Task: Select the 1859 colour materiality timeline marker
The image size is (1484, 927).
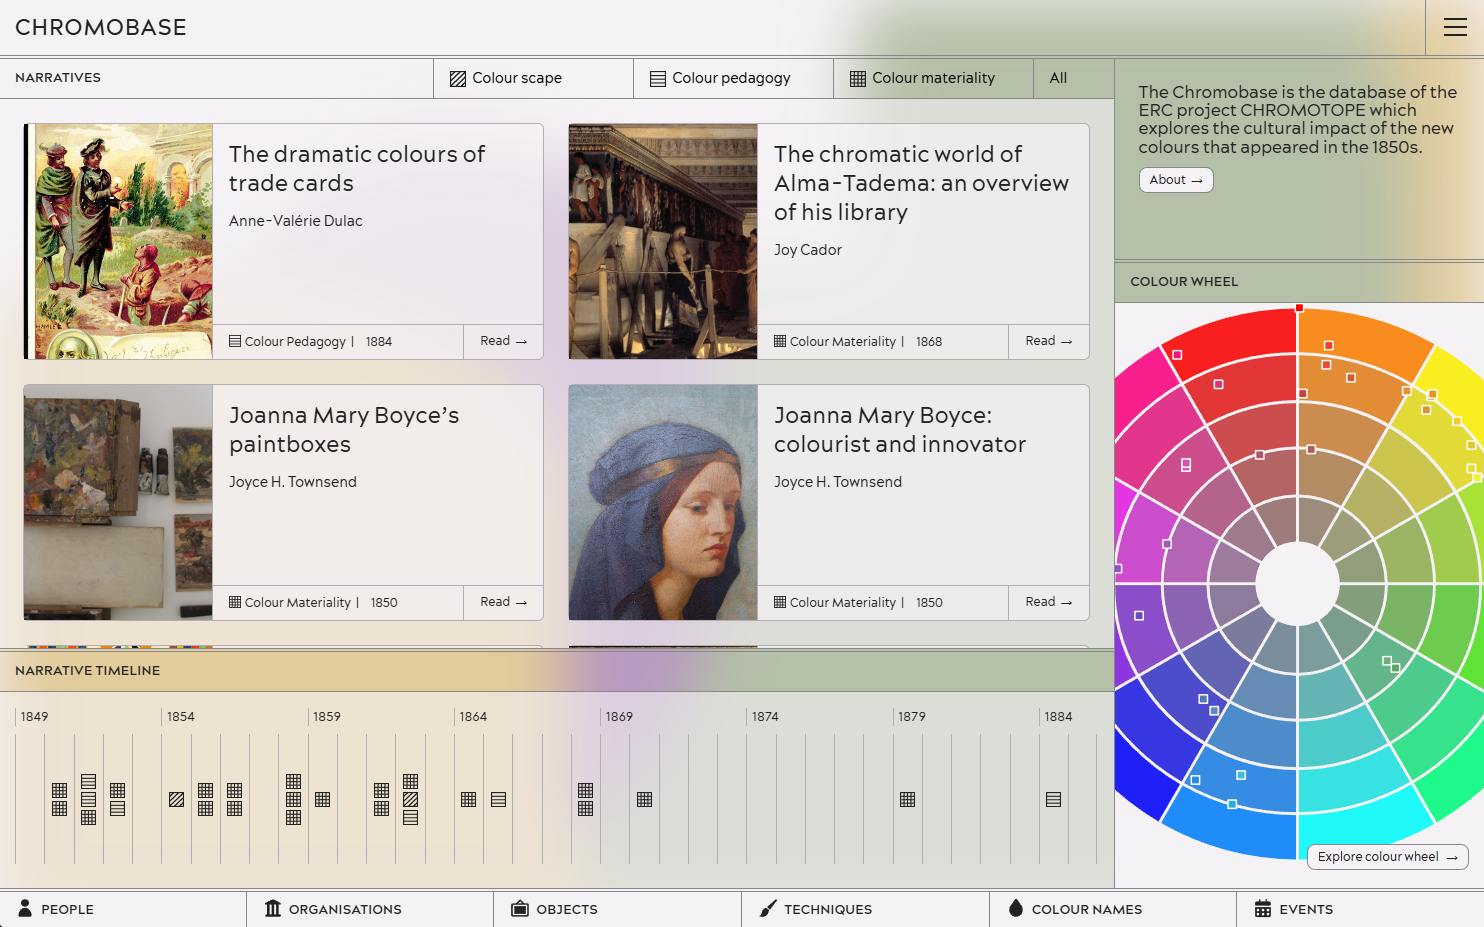Action: [322, 800]
